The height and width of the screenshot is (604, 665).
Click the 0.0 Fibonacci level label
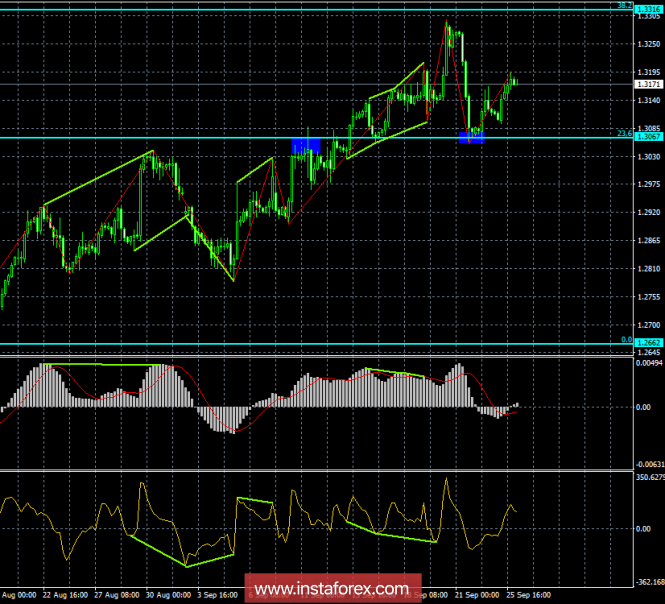624,339
